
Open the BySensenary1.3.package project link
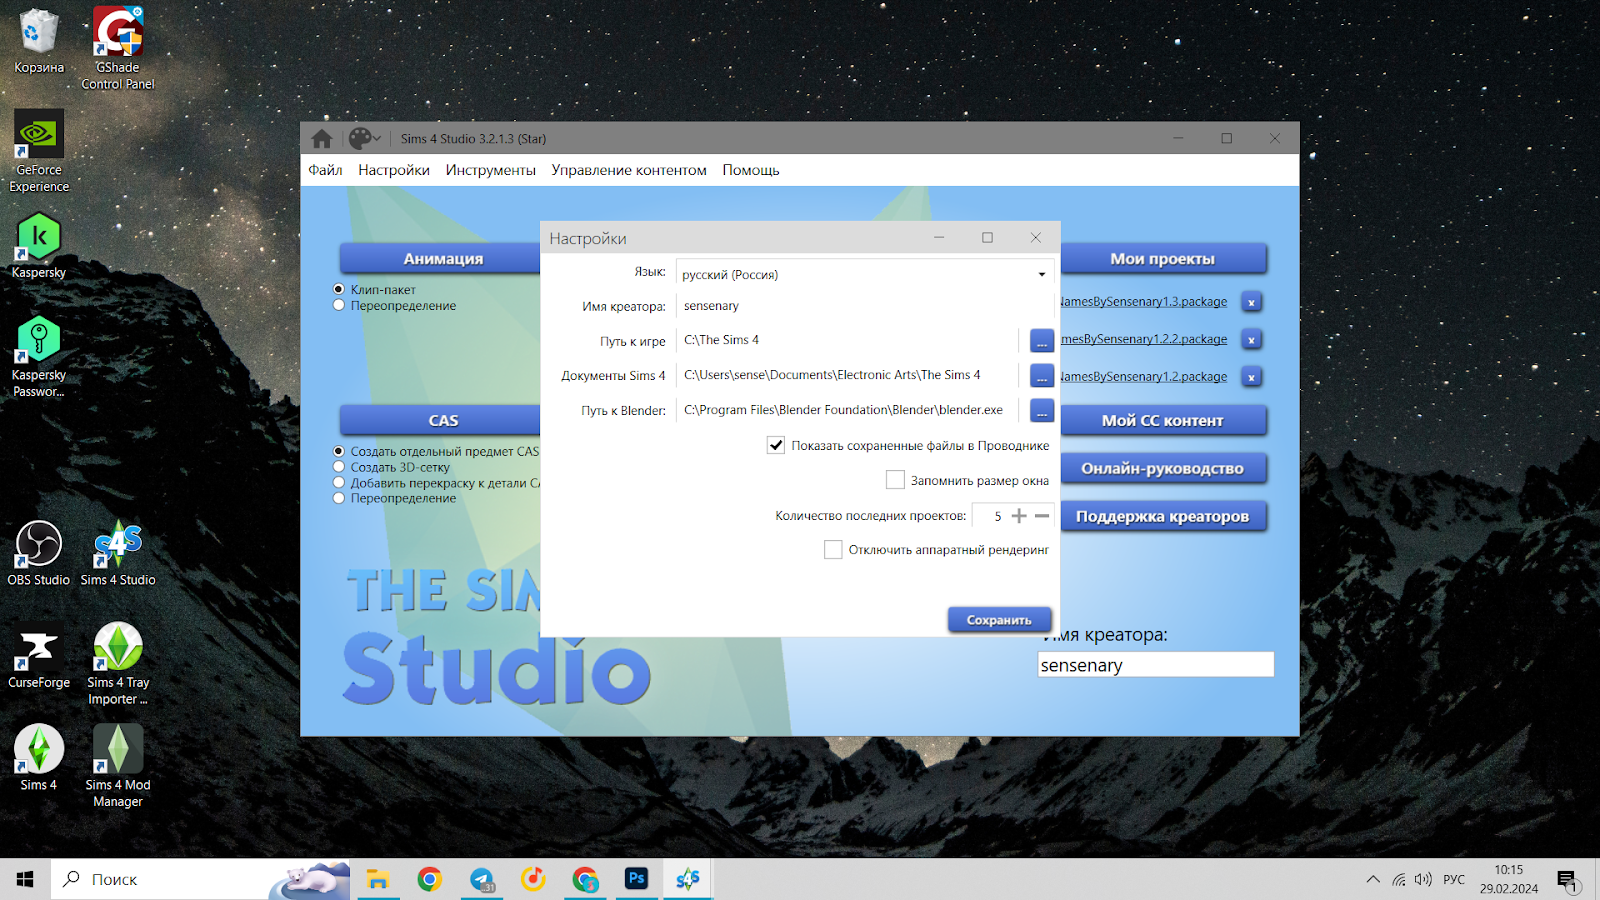pos(1144,302)
